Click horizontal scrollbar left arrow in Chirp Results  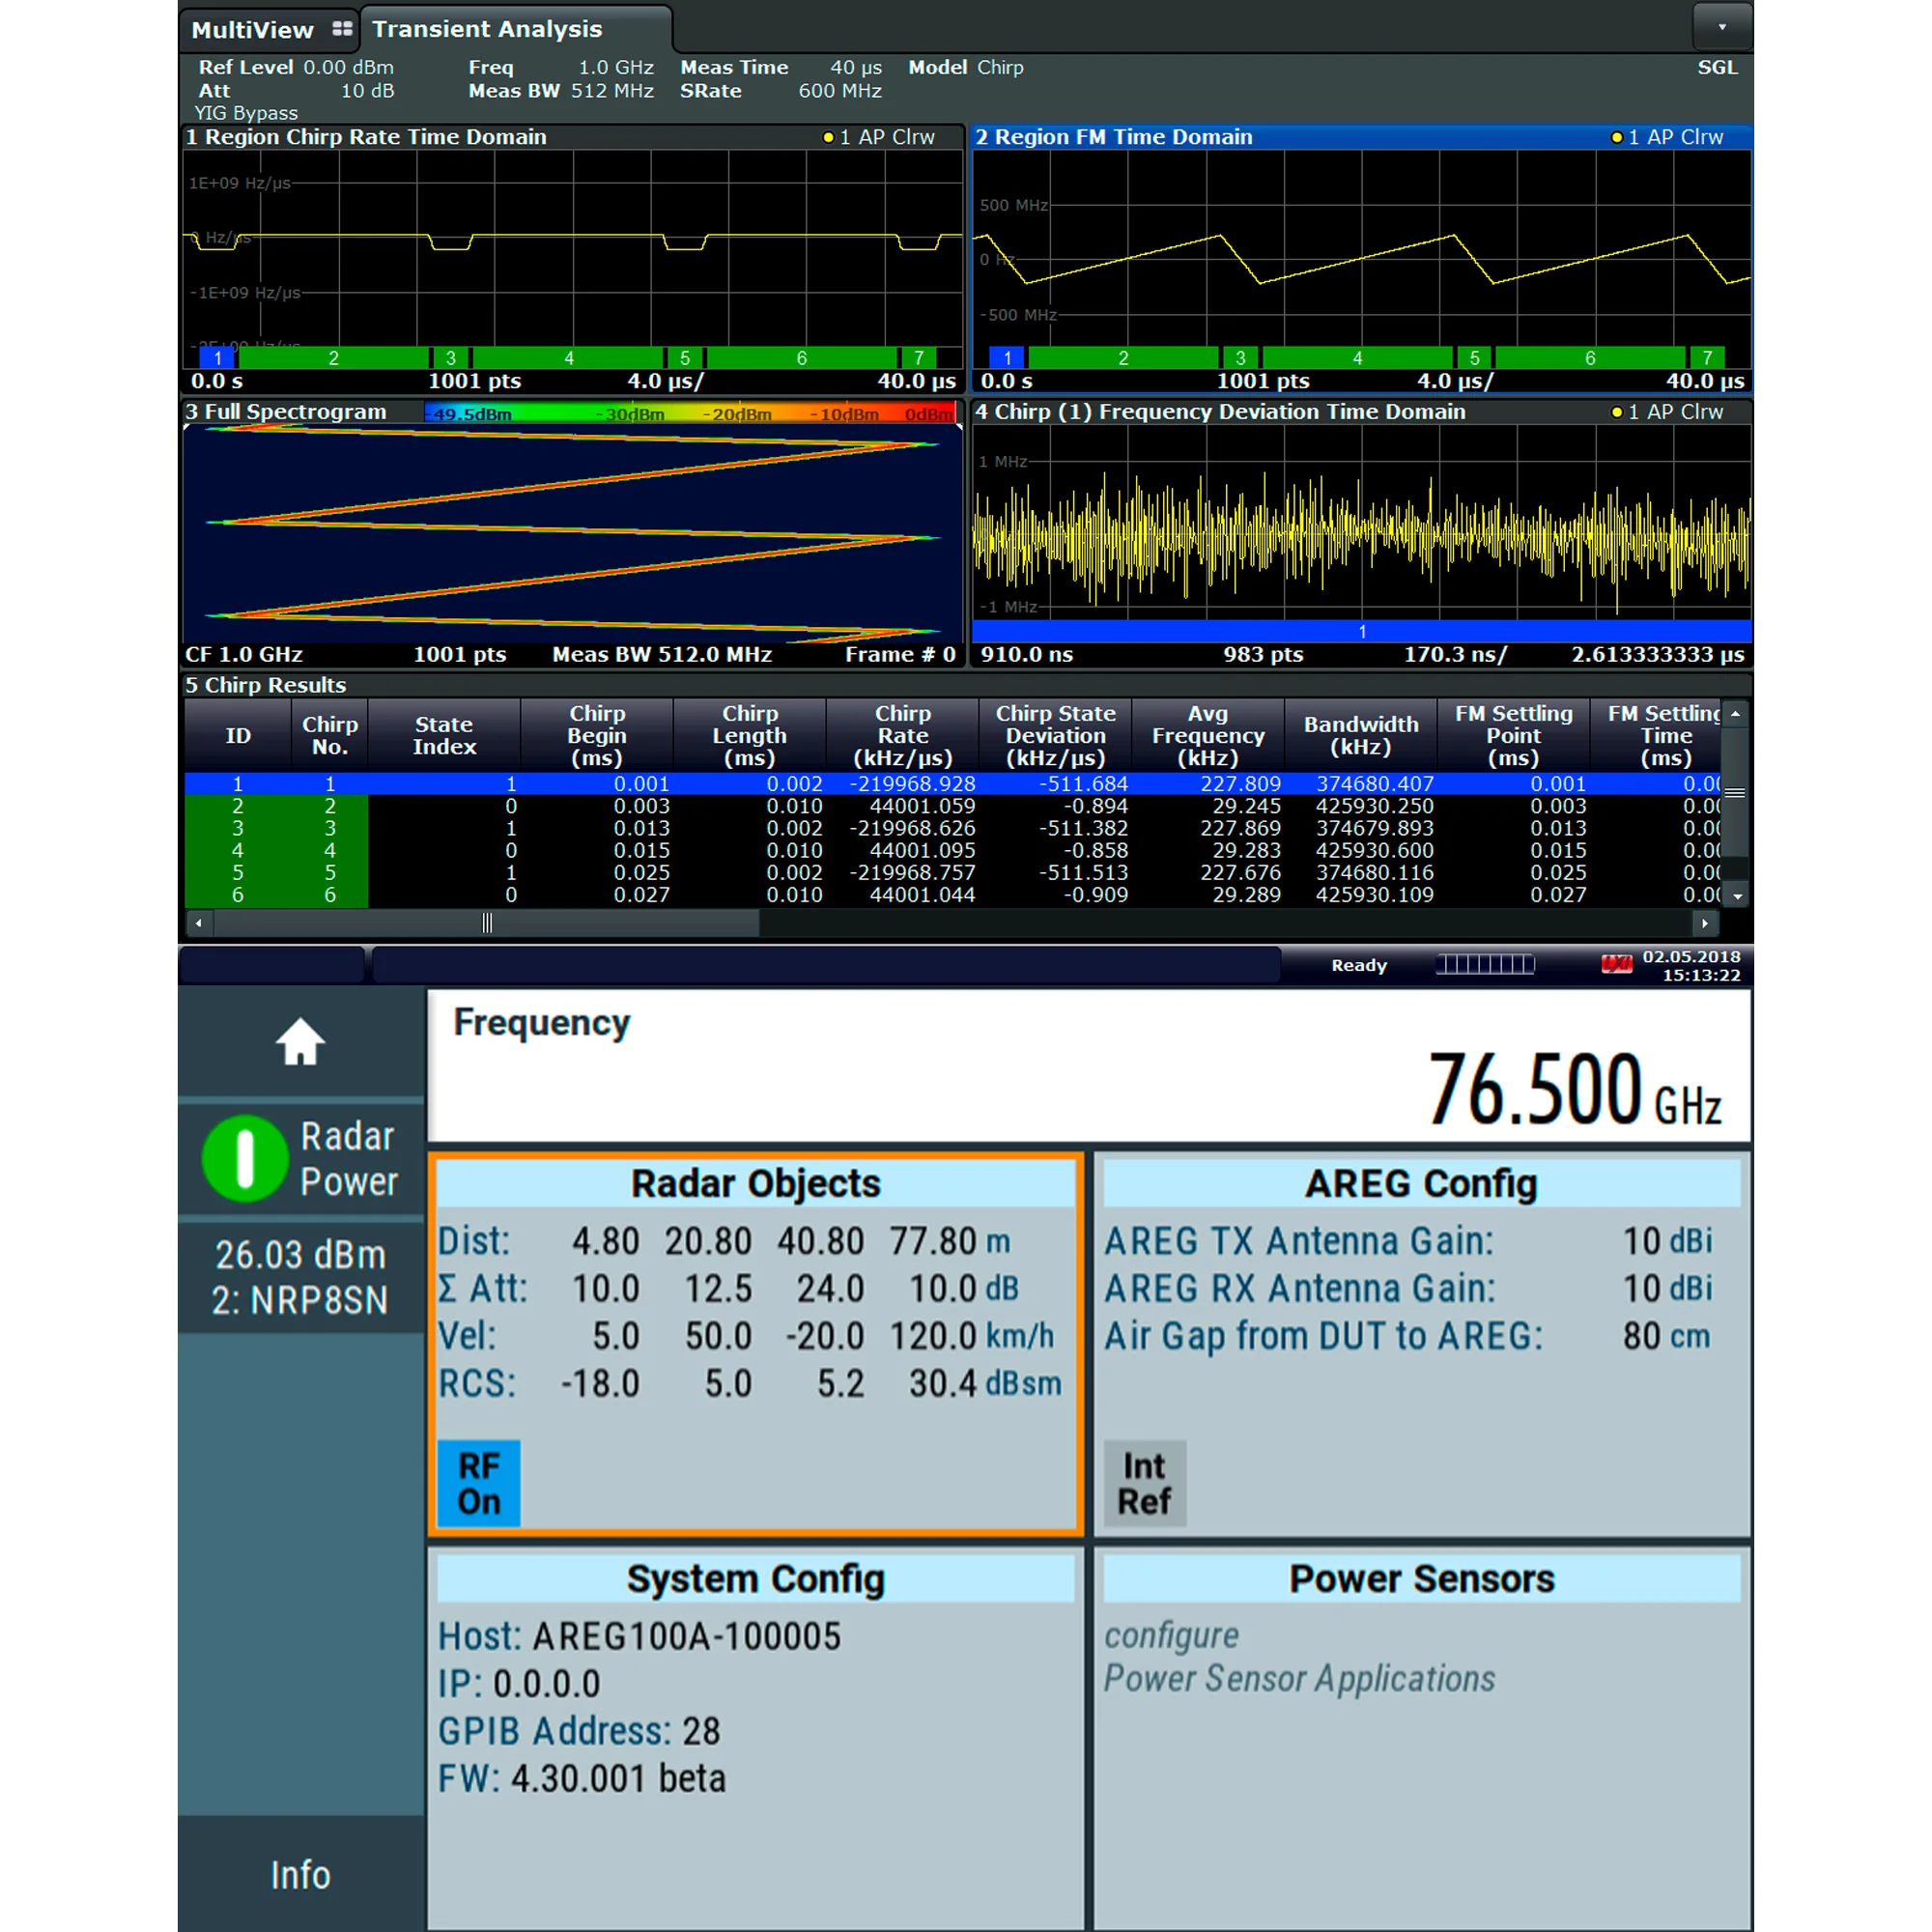click(x=199, y=923)
